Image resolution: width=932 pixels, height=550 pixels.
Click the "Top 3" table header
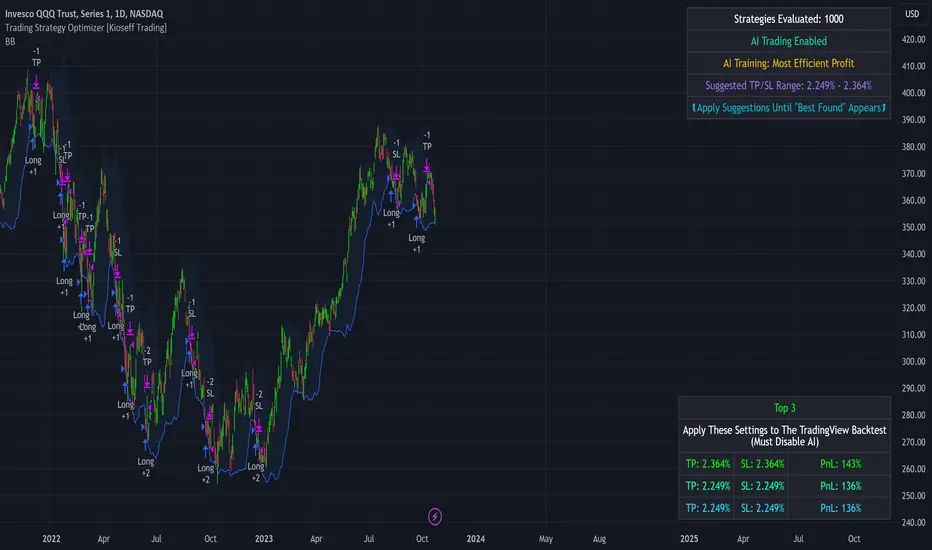pos(783,408)
